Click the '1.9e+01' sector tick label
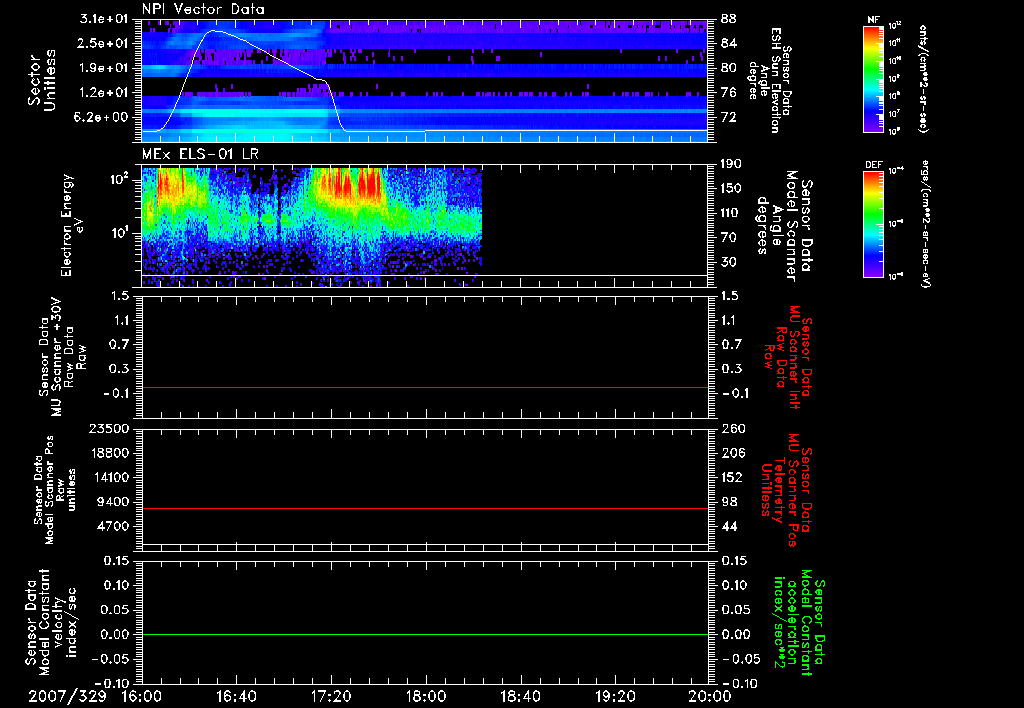 (x=104, y=68)
